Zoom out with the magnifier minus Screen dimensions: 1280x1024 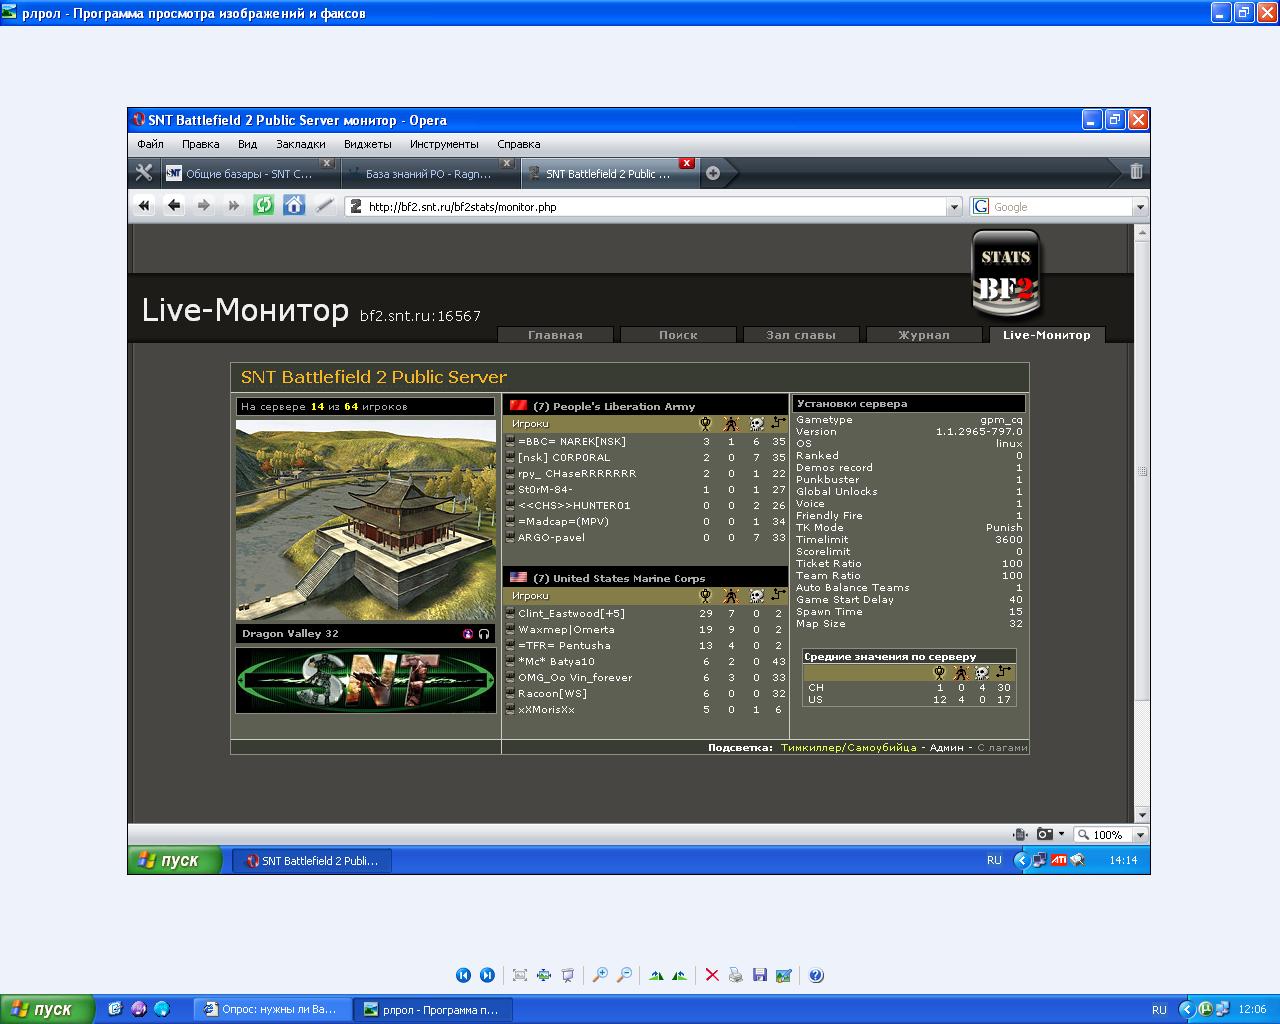pos(624,975)
